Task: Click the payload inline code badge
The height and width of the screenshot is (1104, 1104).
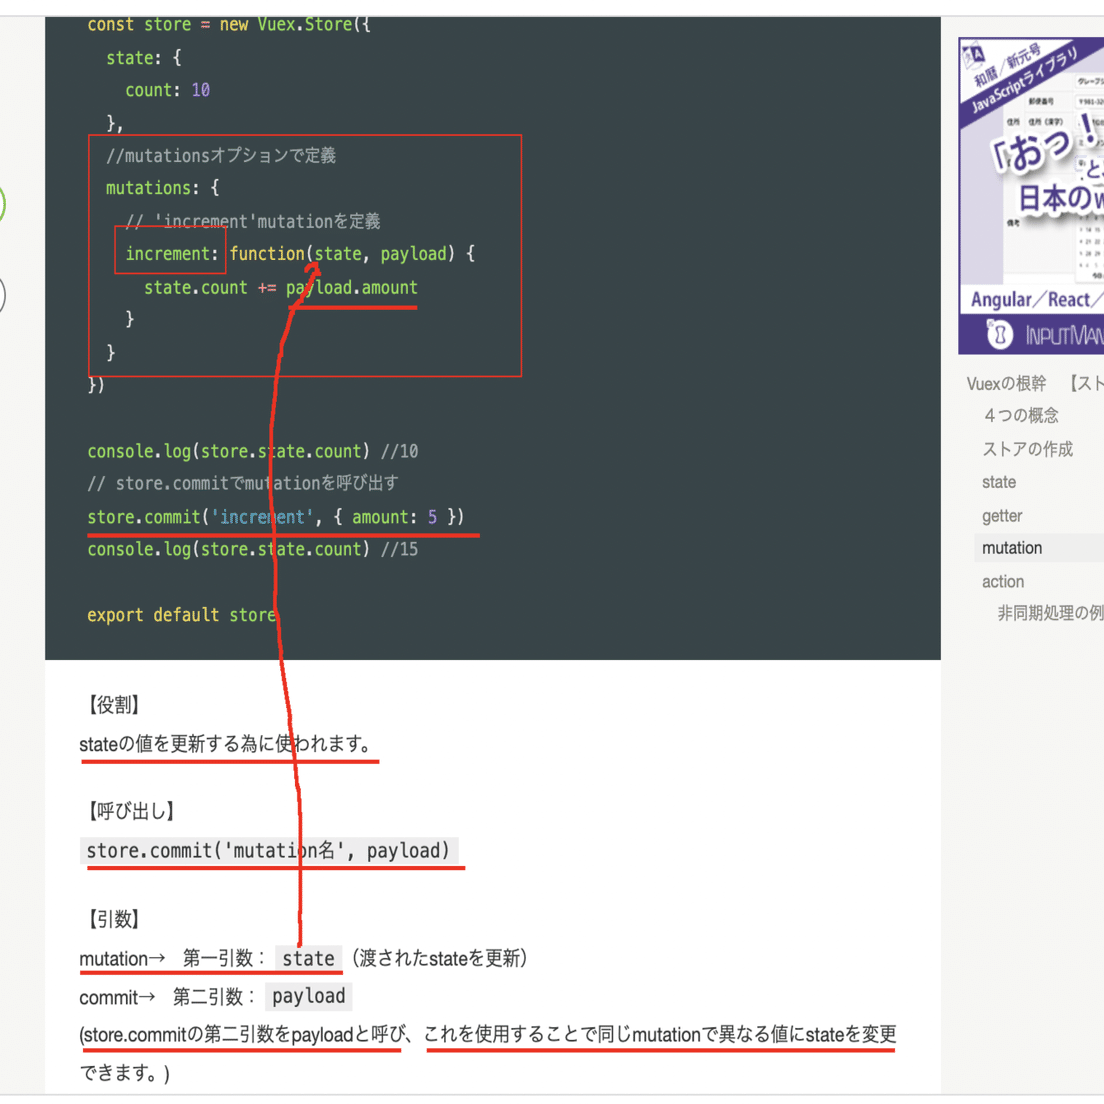Action: click(x=308, y=996)
